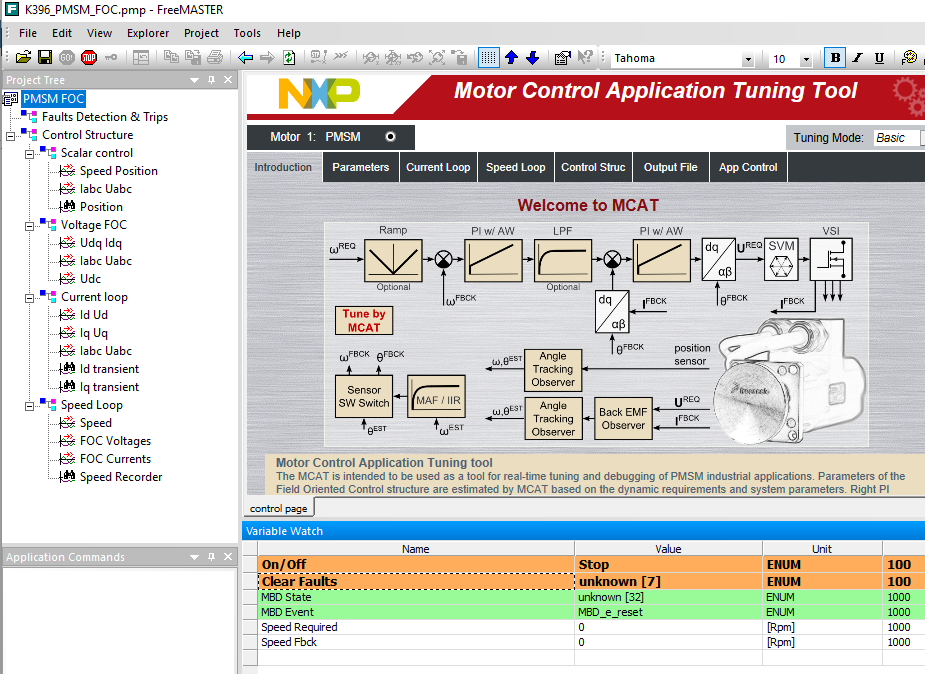Select the Speed Recorder tree item

121,477
